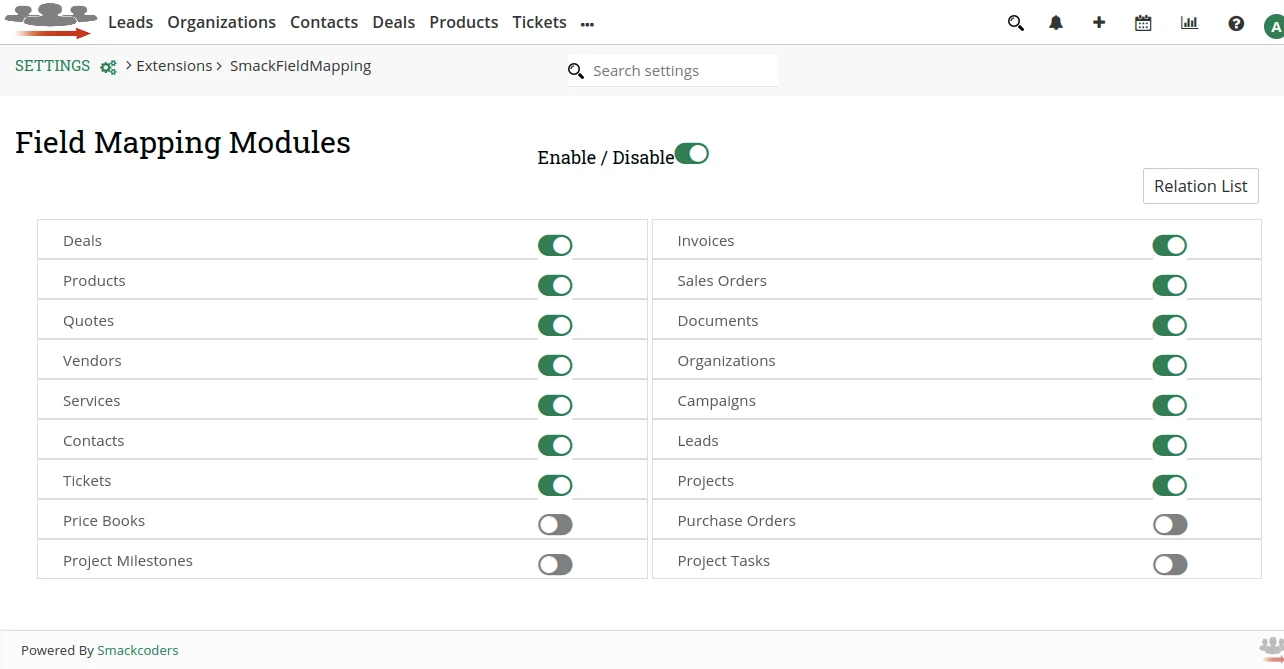Click the help question mark icon
The height and width of the screenshot is (669, 1284).
pyautogui.click(x=1236, y=23)
